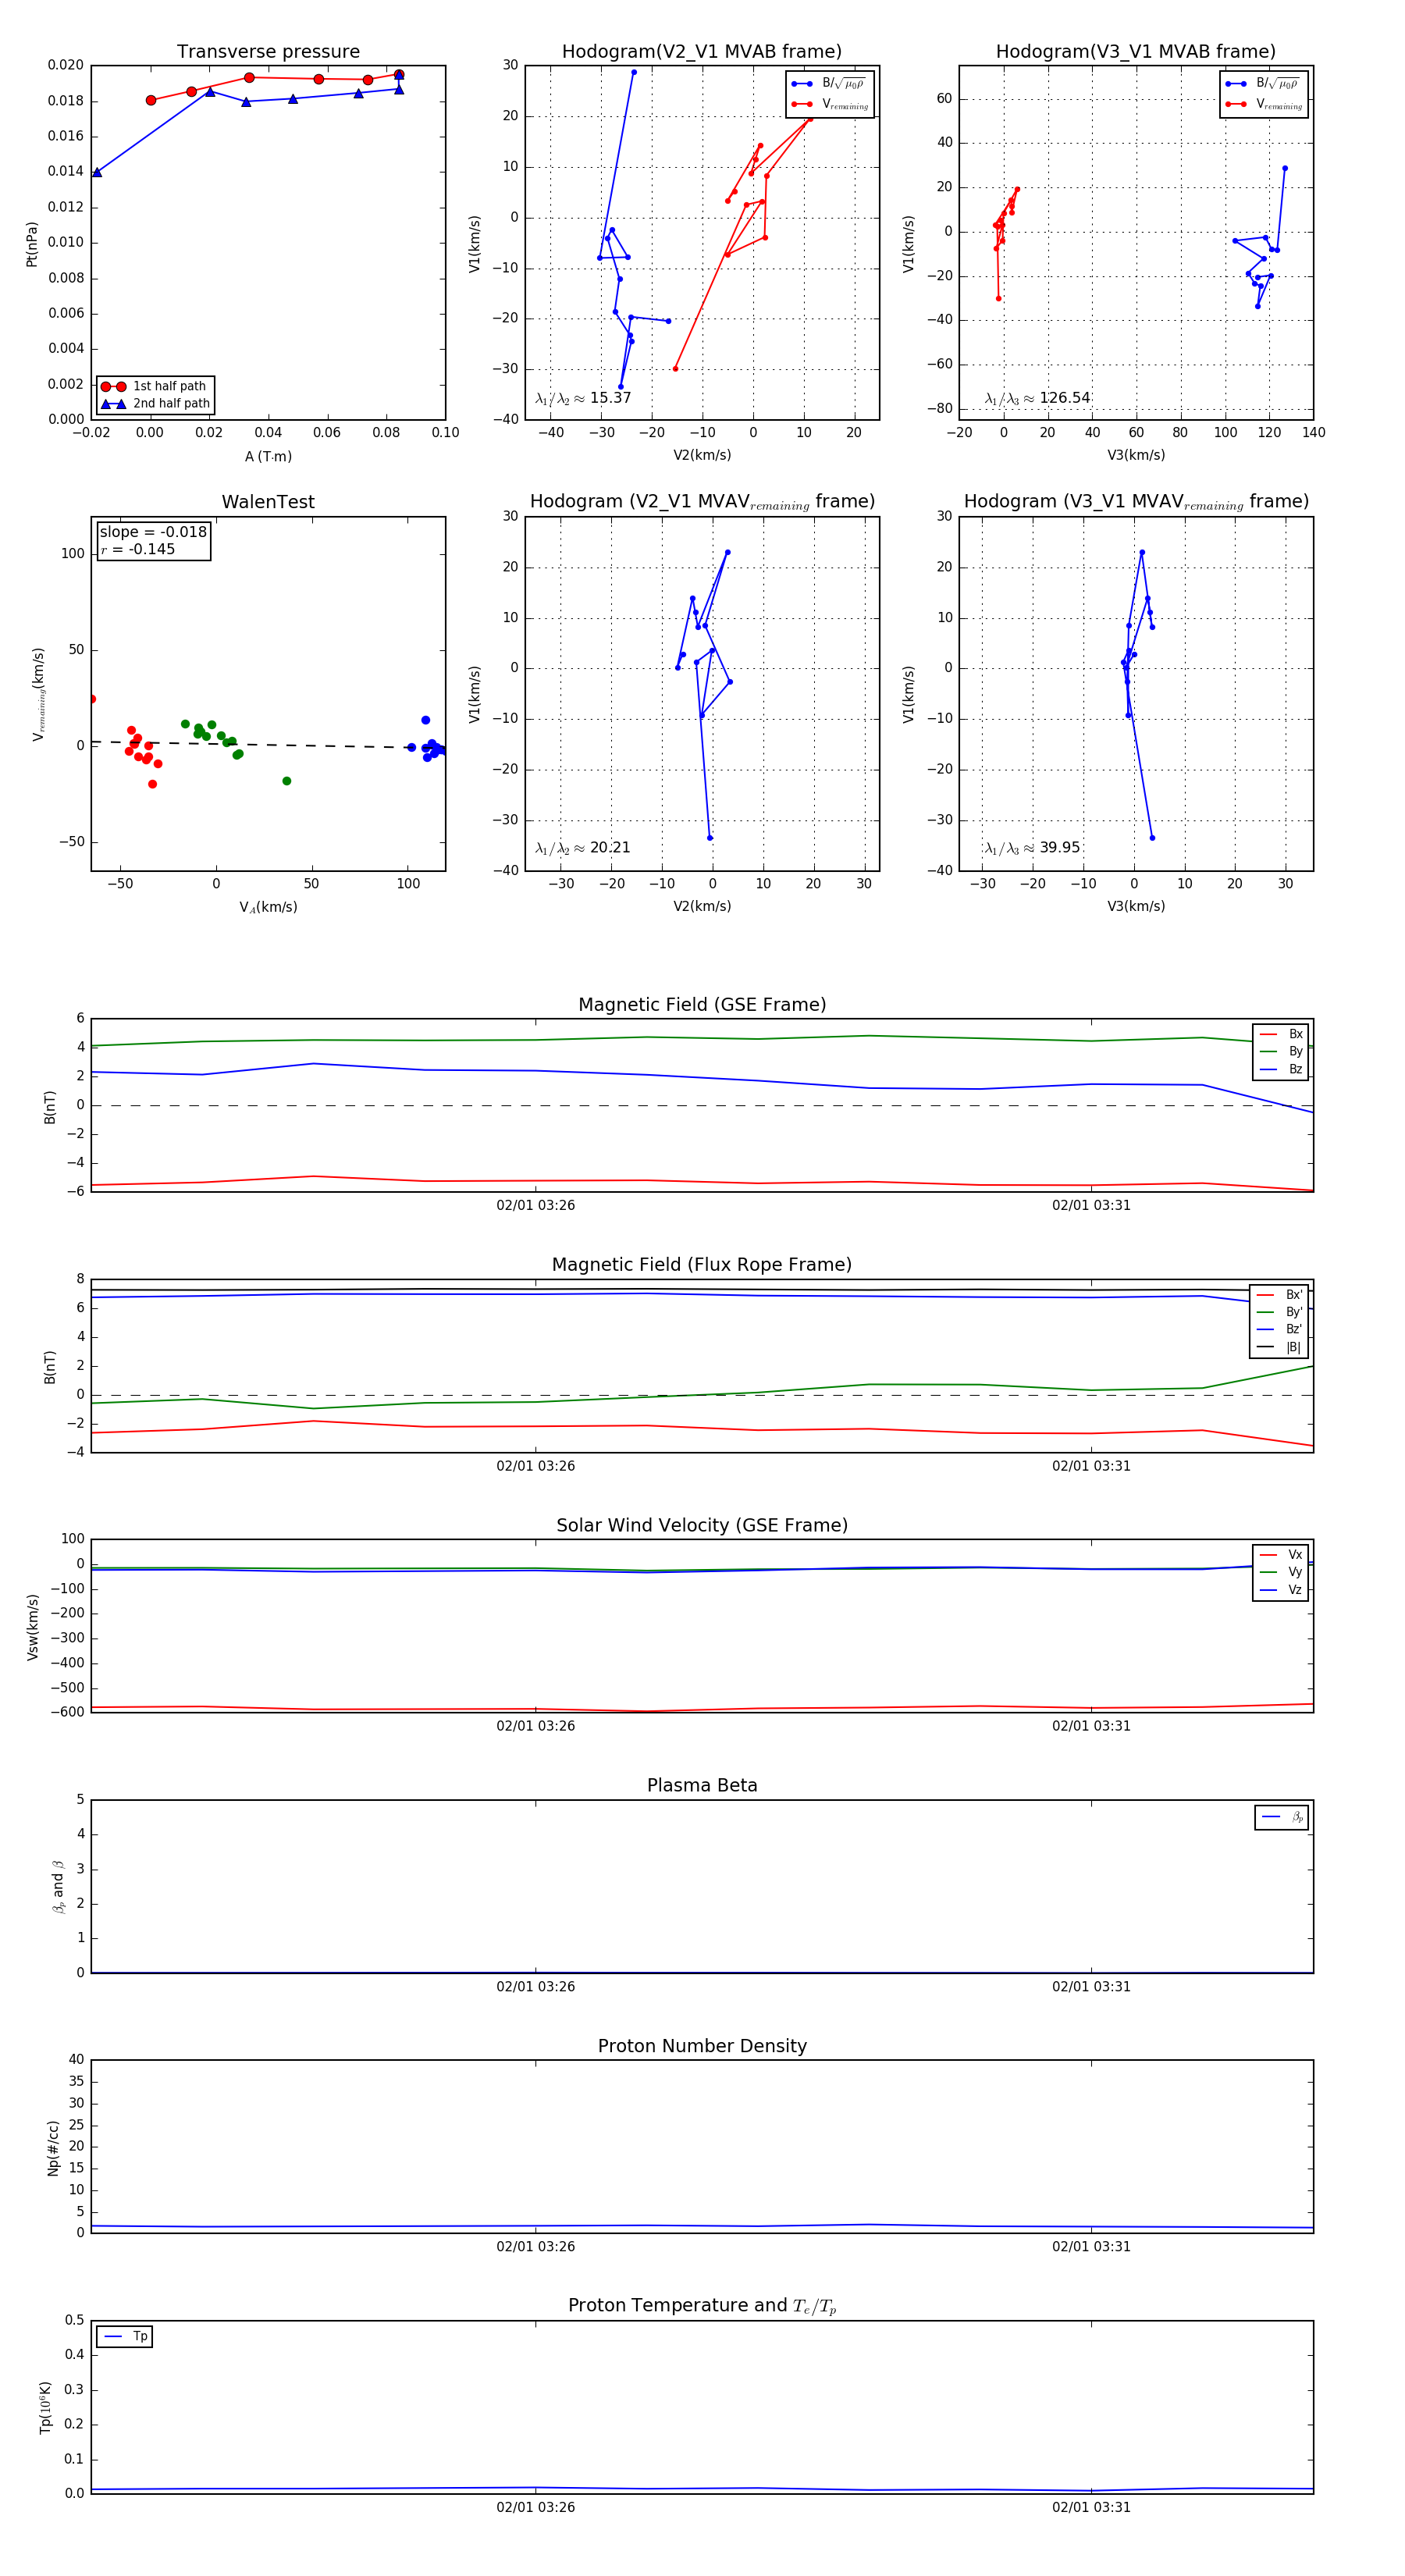The image size is (1405, 2576).
Task: Click the 'Hodogram(V3_V1 MVAB frame)' title
Action: (1136, 52)
